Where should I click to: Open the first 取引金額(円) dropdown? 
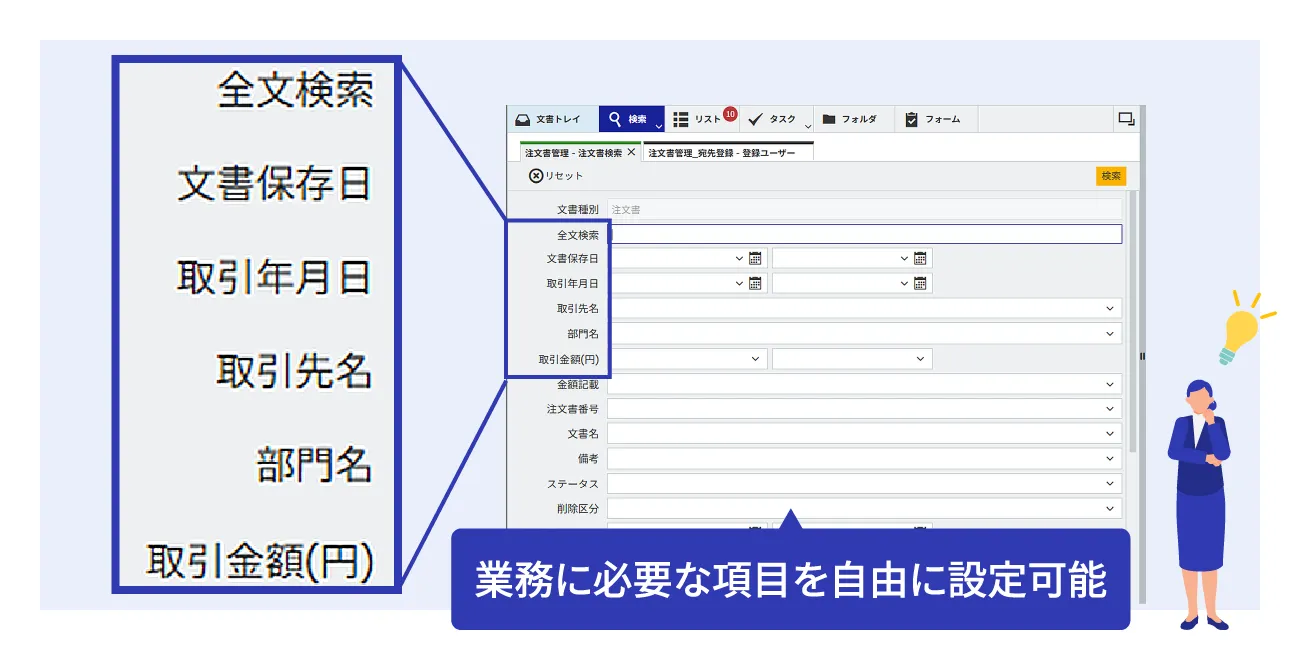tap(755, 358)
